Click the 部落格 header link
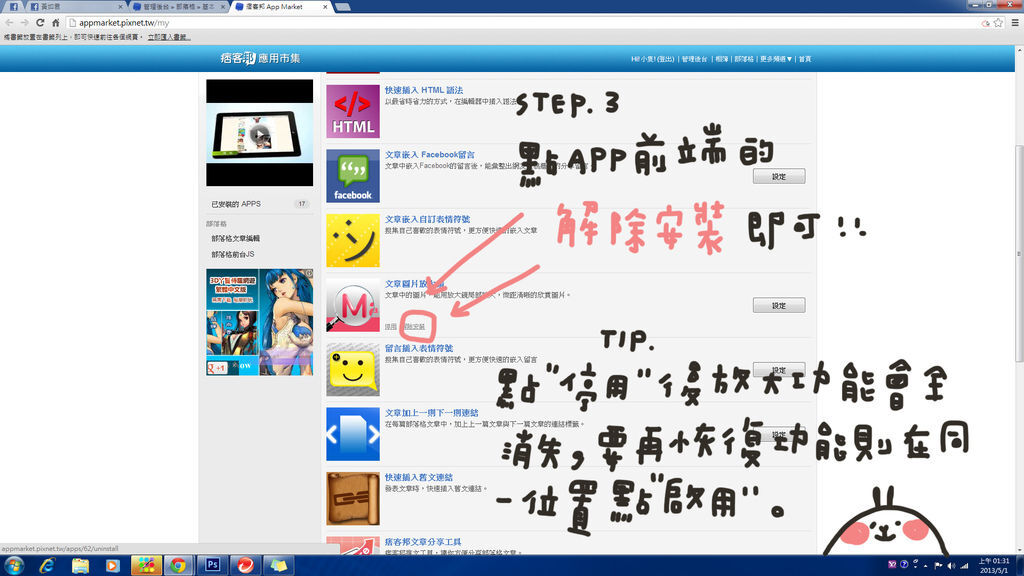 [744, 59]
